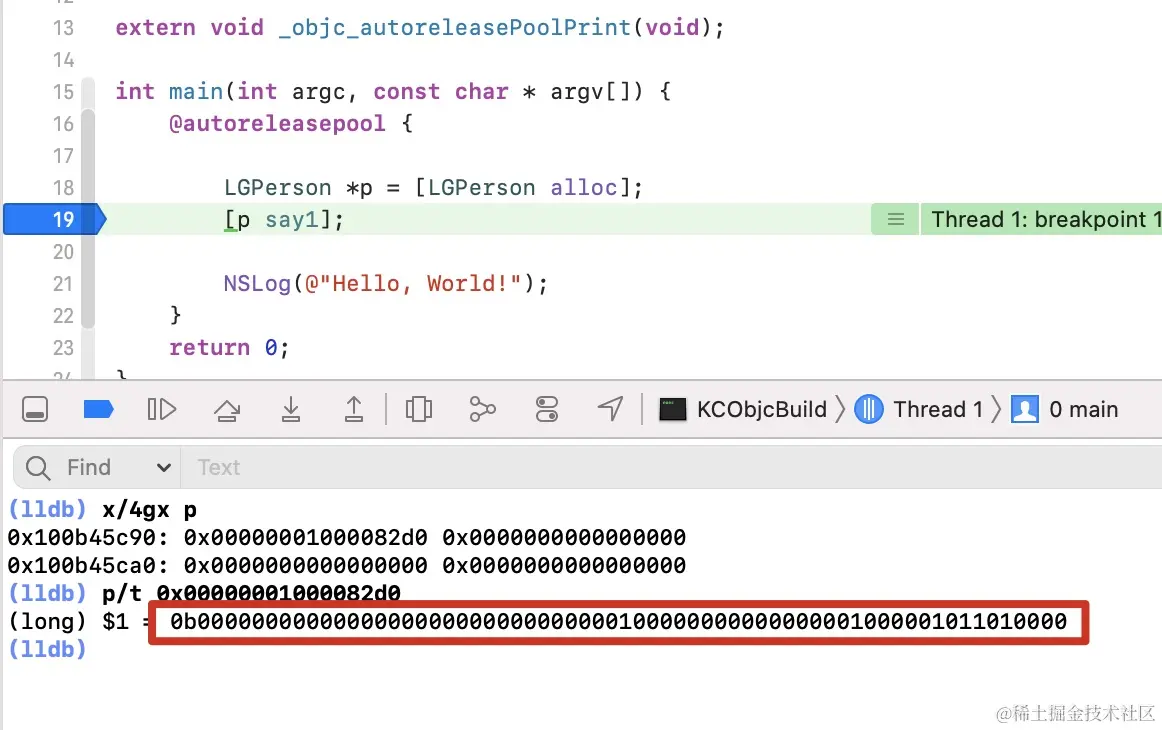Select line number 21 in the gutter
This screenshot has height=730, width=1162.
point(63,283)
